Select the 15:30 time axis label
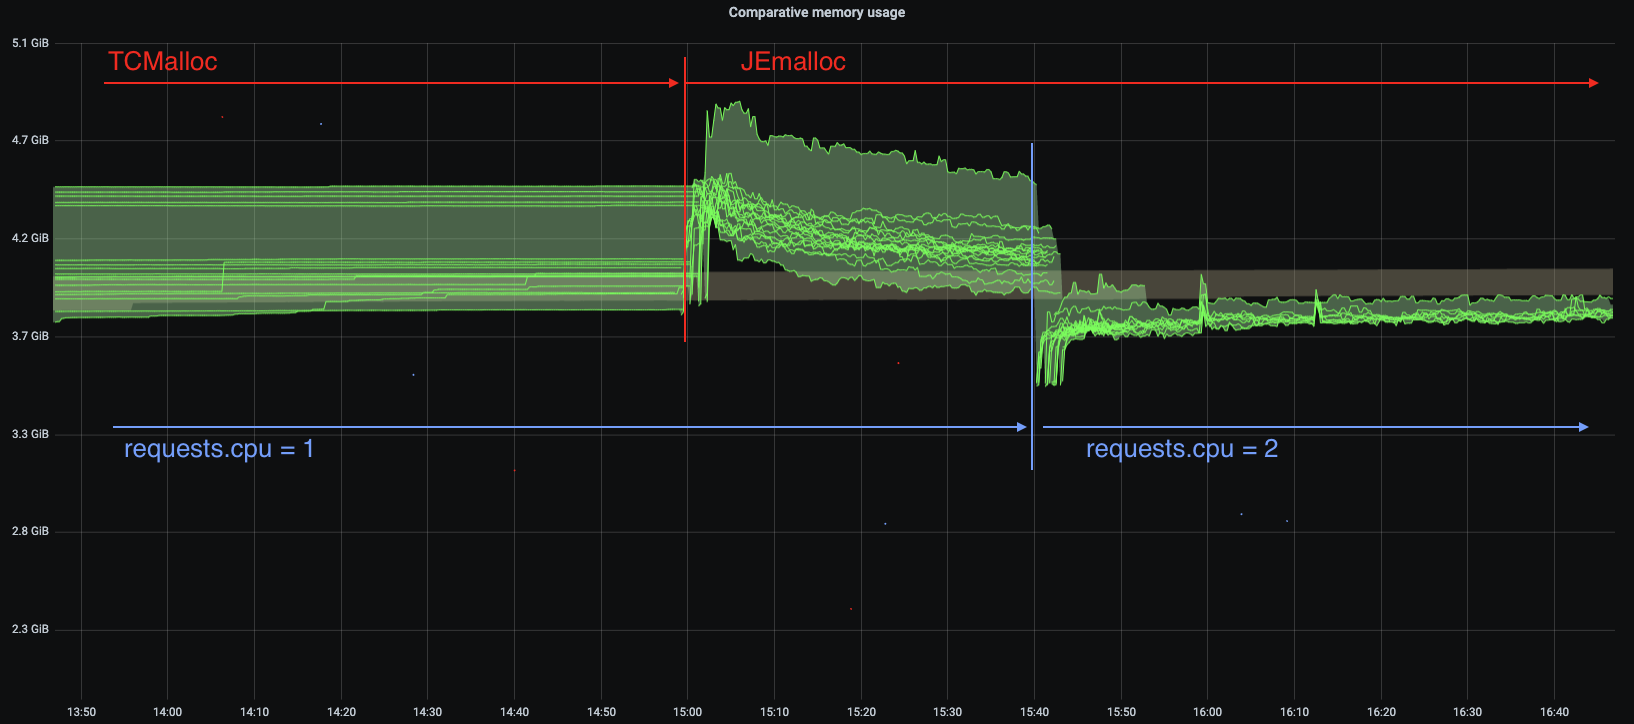 tap(948, 712)
